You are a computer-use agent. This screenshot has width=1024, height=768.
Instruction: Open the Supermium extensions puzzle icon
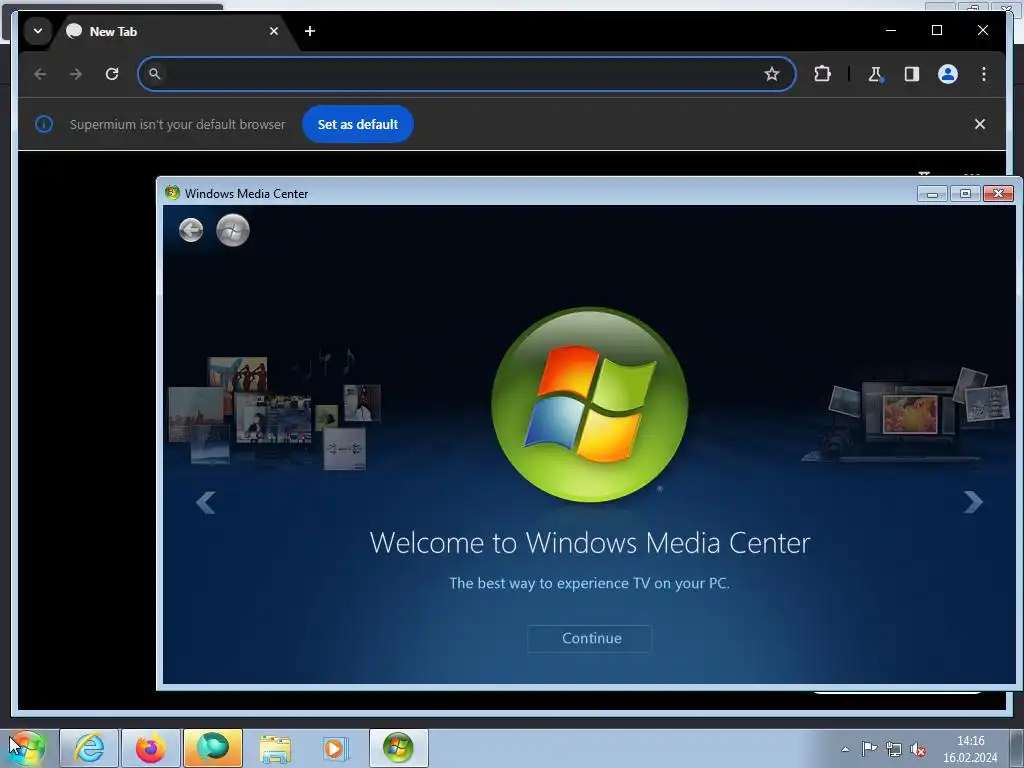coord(822,74)
